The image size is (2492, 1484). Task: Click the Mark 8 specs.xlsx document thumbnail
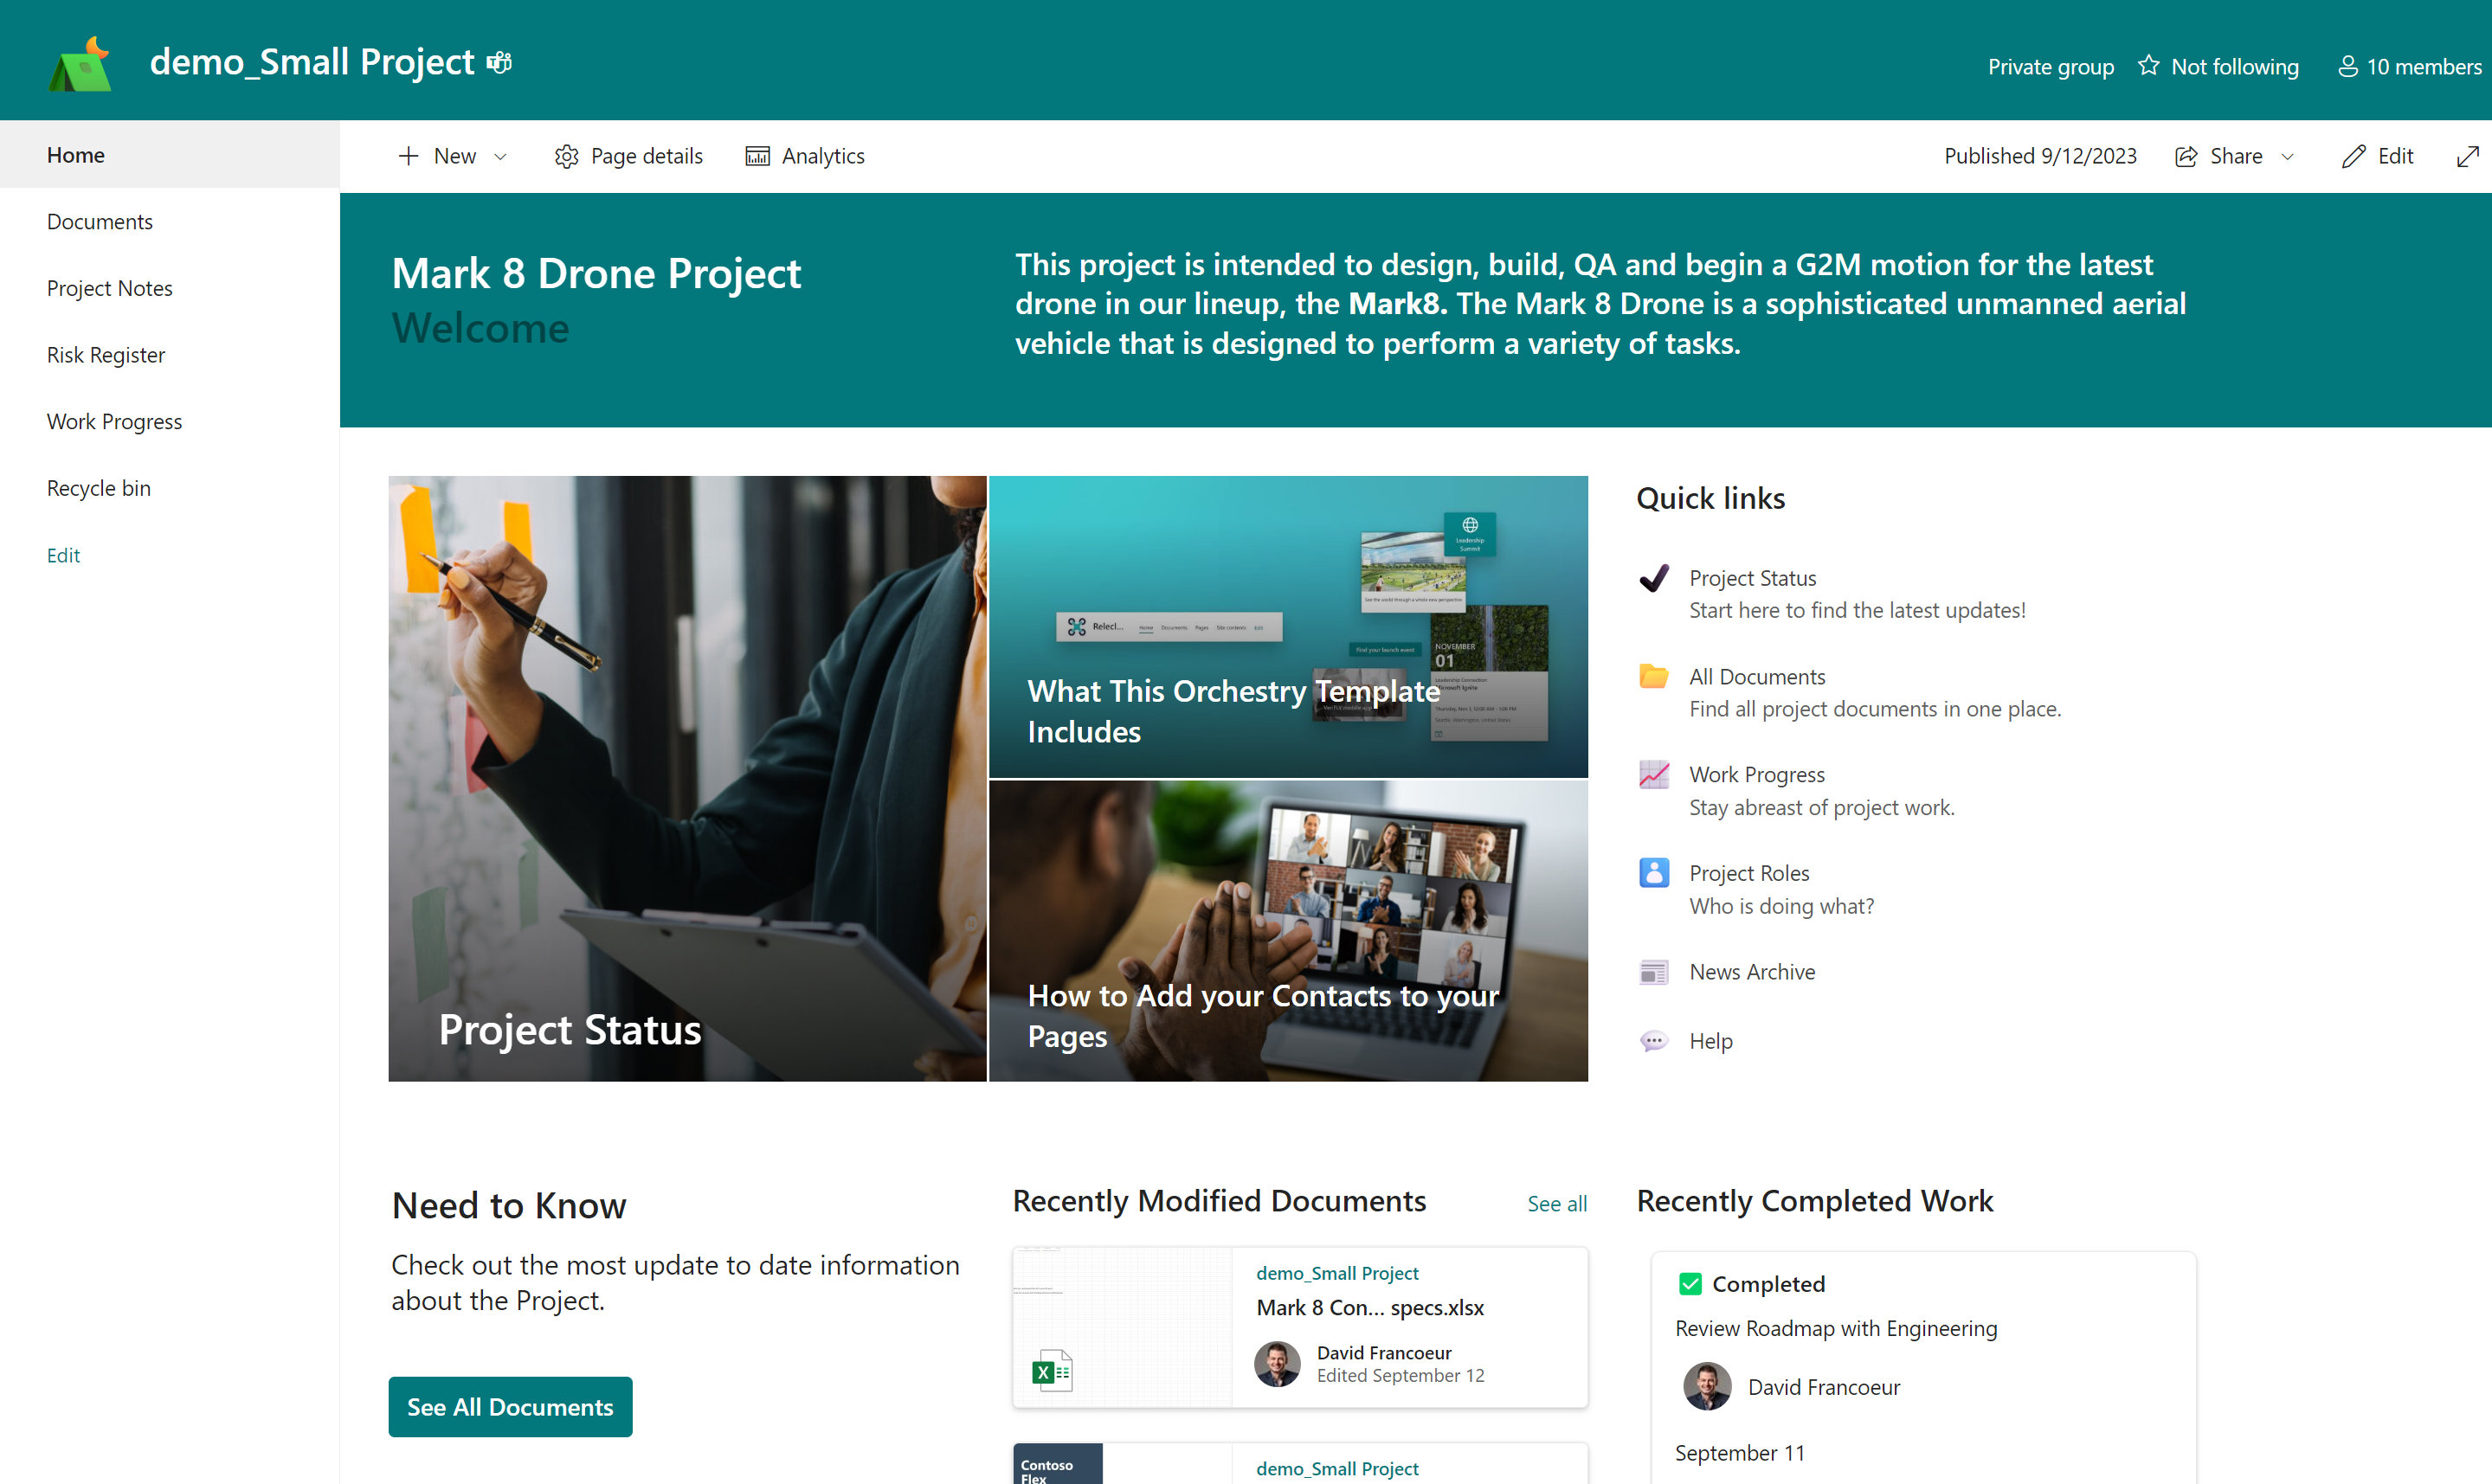click(1122, 1327)
